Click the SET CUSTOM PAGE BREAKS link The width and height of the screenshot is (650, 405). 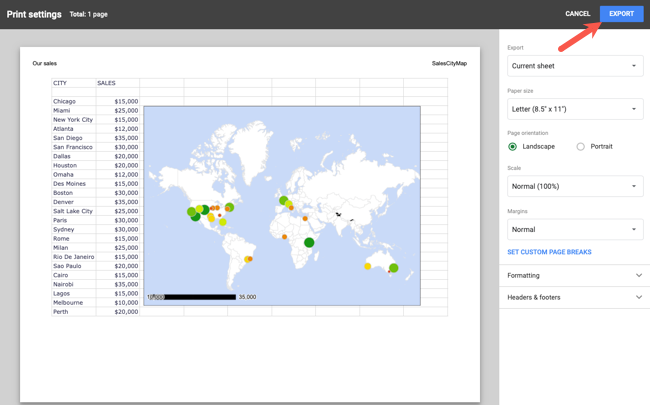point(549,252)
